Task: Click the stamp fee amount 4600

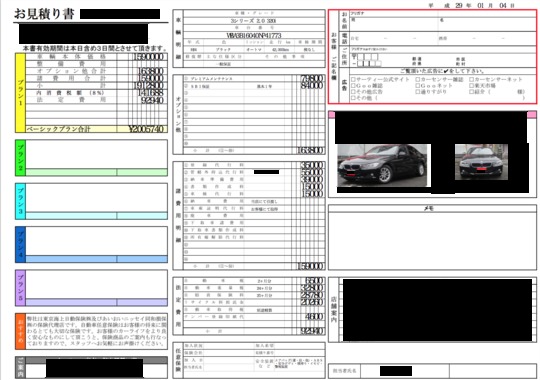Action: click(314, 317)
